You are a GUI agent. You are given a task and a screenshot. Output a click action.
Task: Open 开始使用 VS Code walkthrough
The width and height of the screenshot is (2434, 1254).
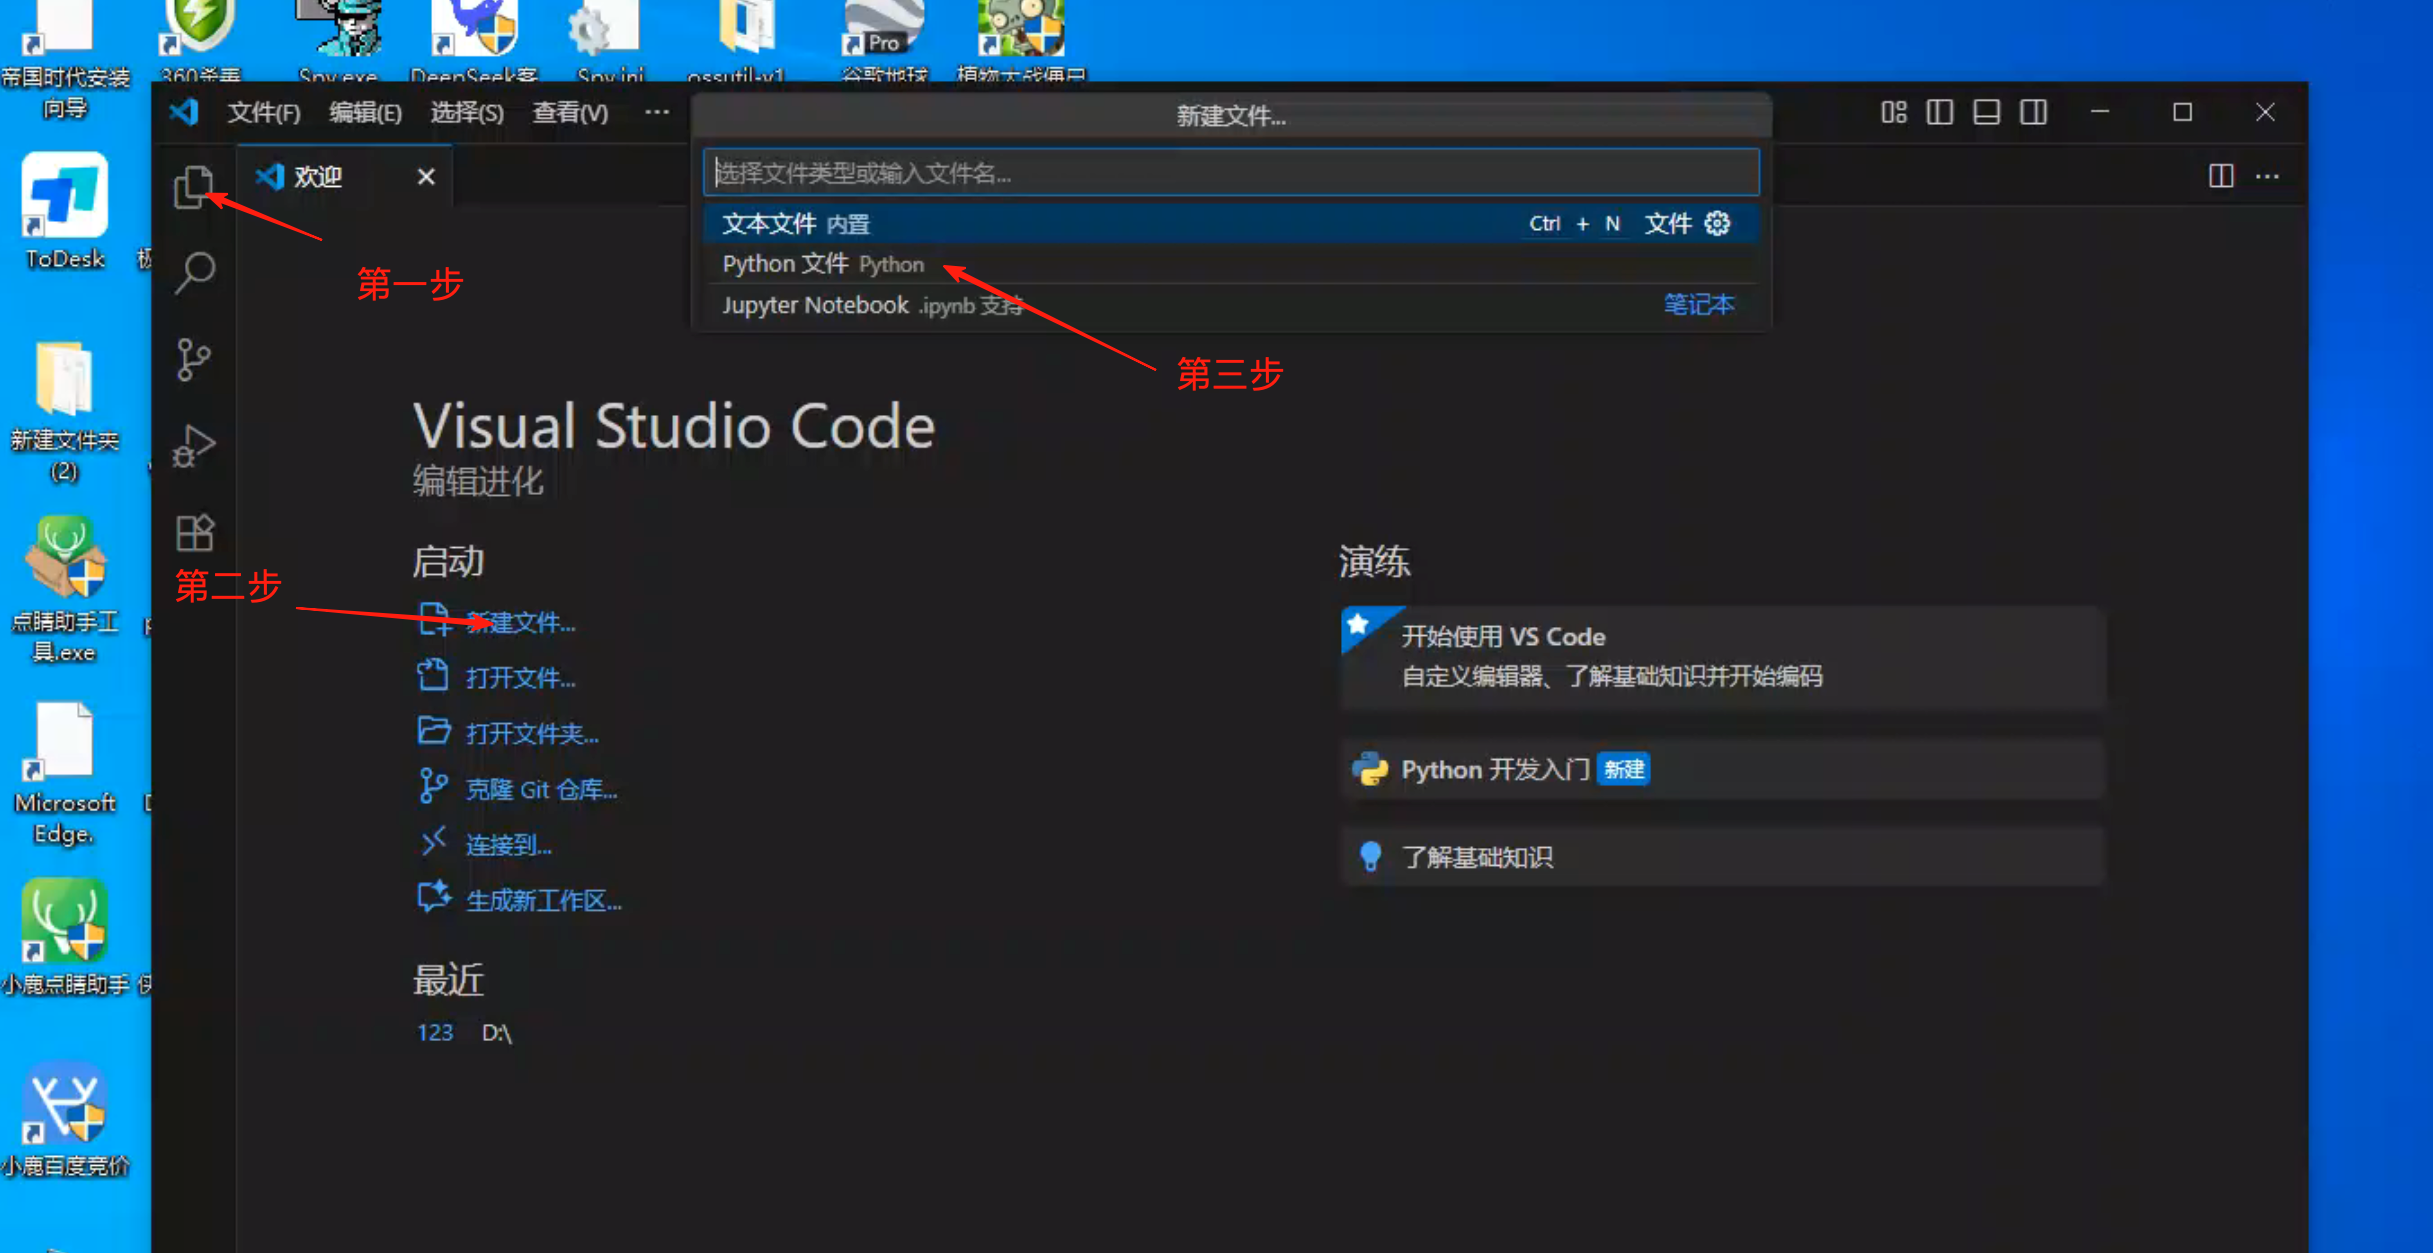click(1723, 658)
